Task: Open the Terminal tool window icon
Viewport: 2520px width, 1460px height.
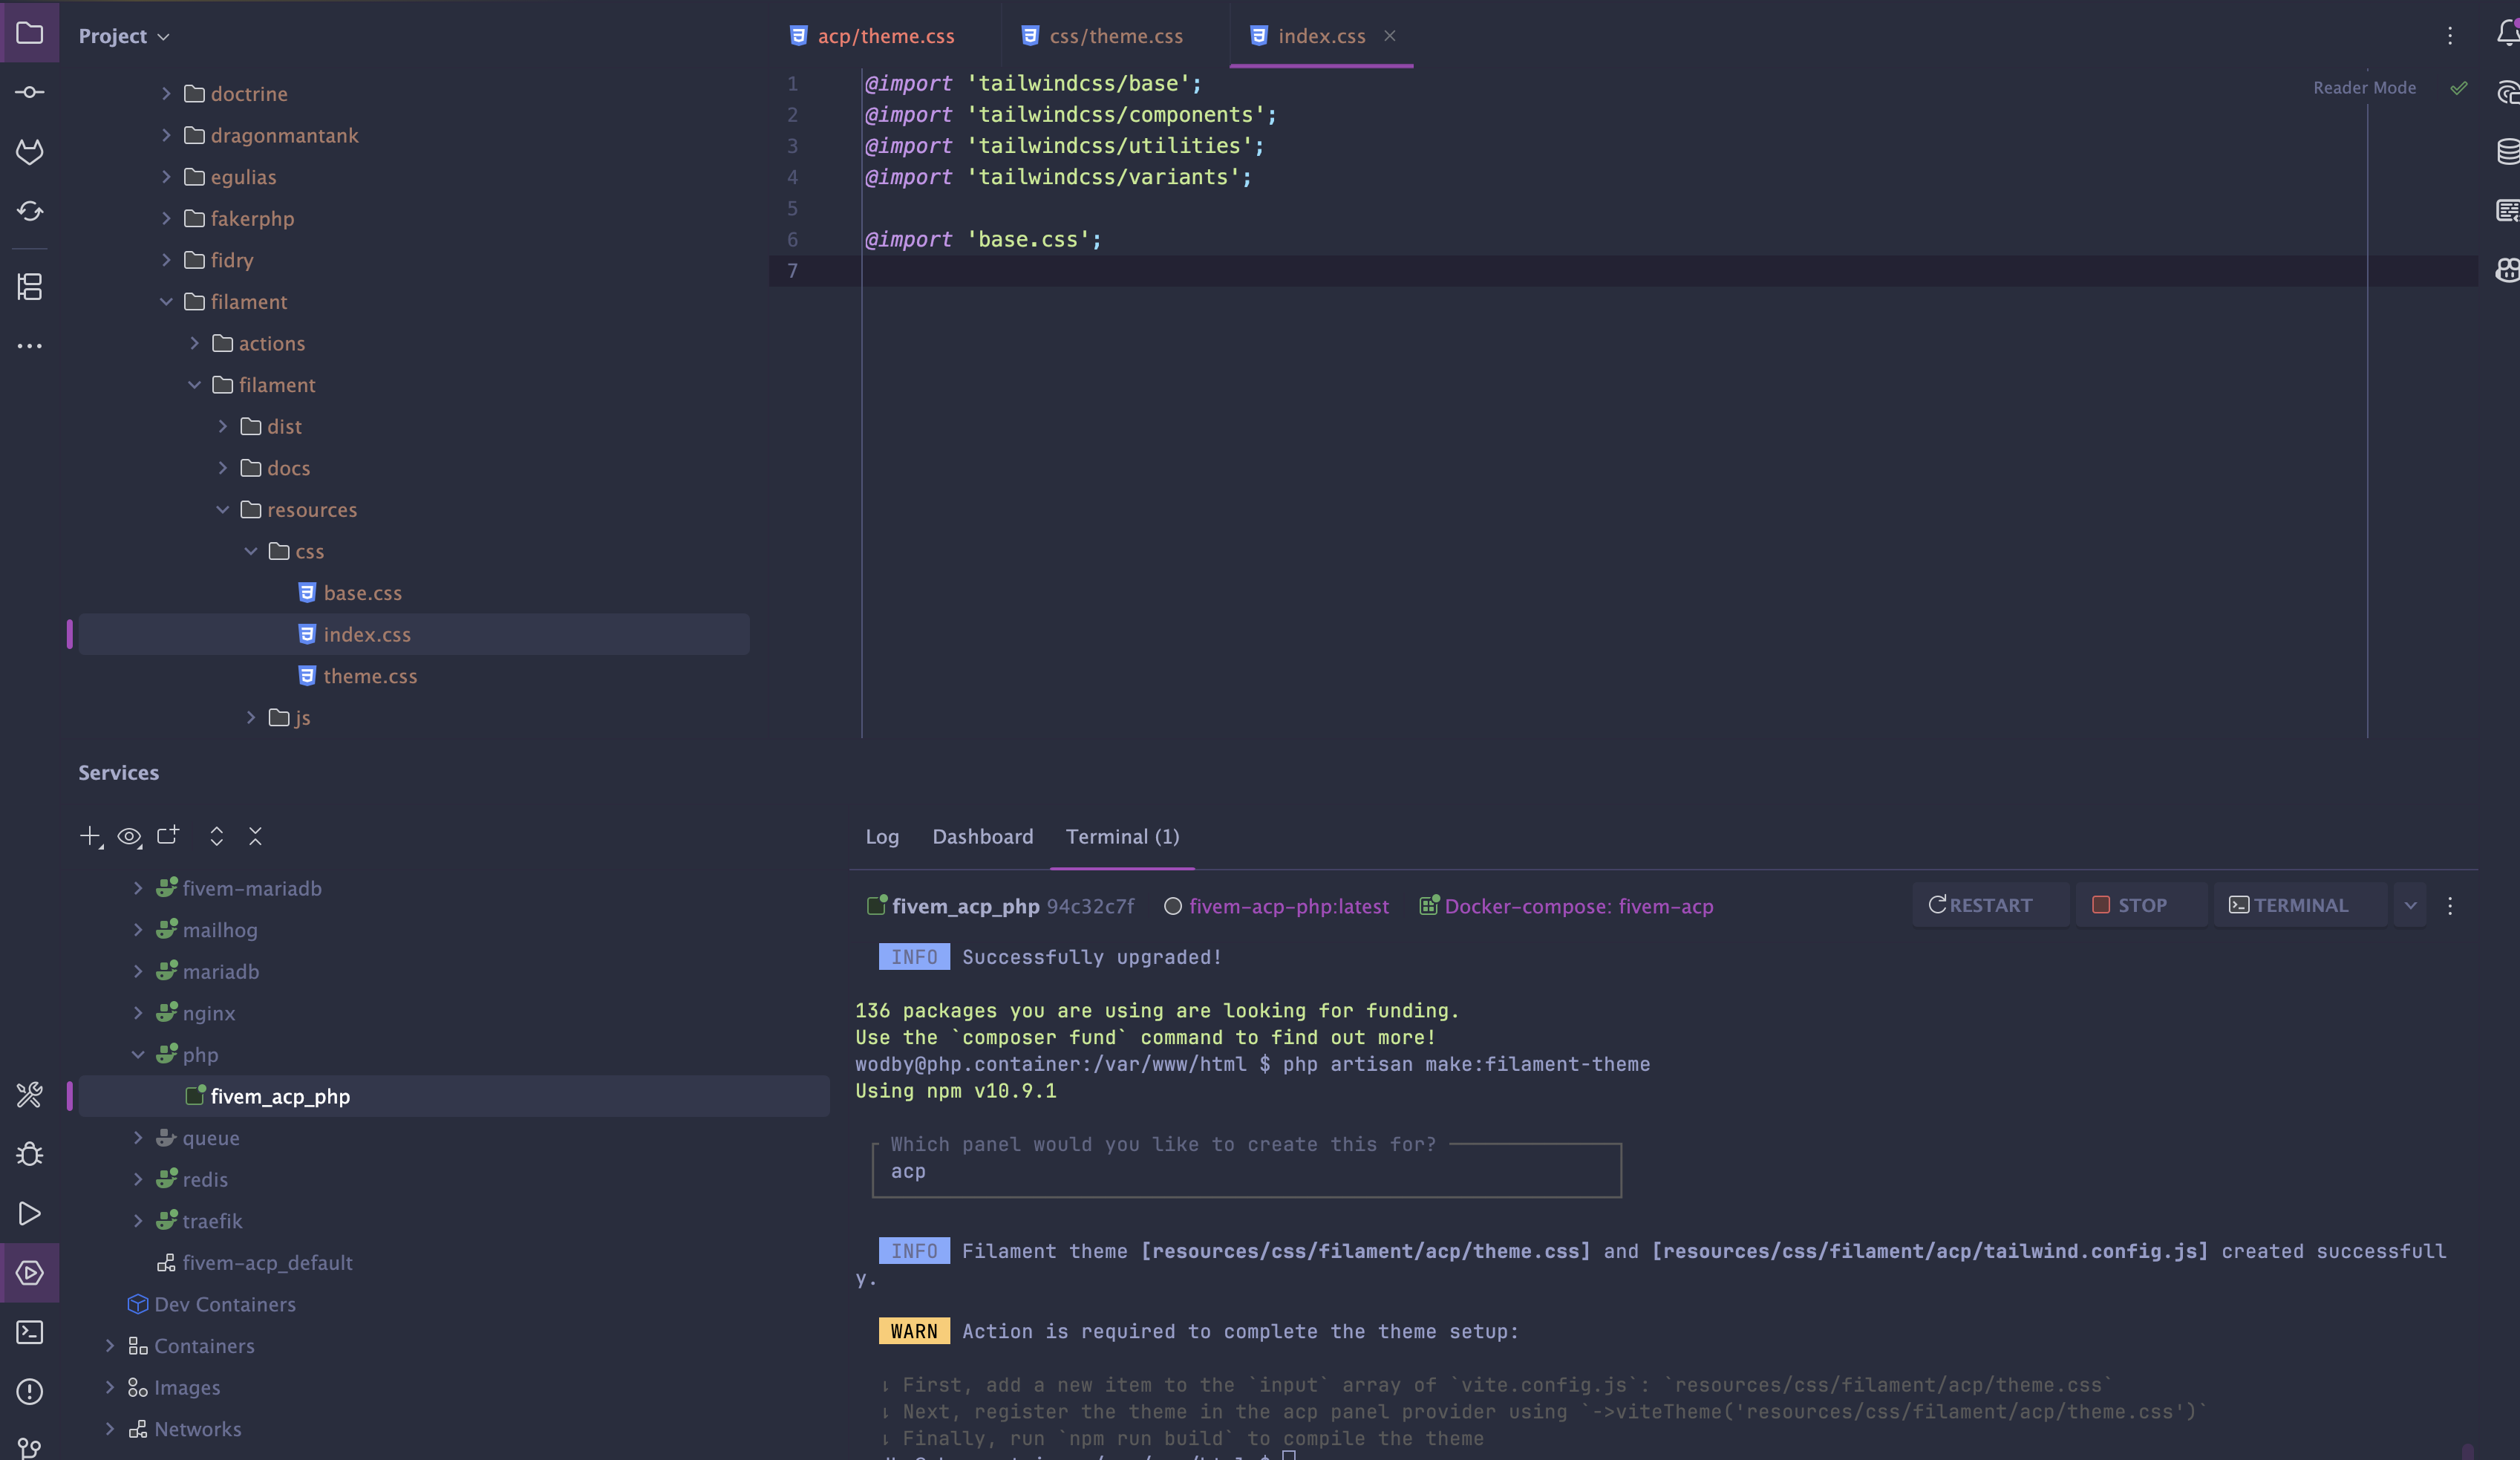Action: (x=30, y=1332)
